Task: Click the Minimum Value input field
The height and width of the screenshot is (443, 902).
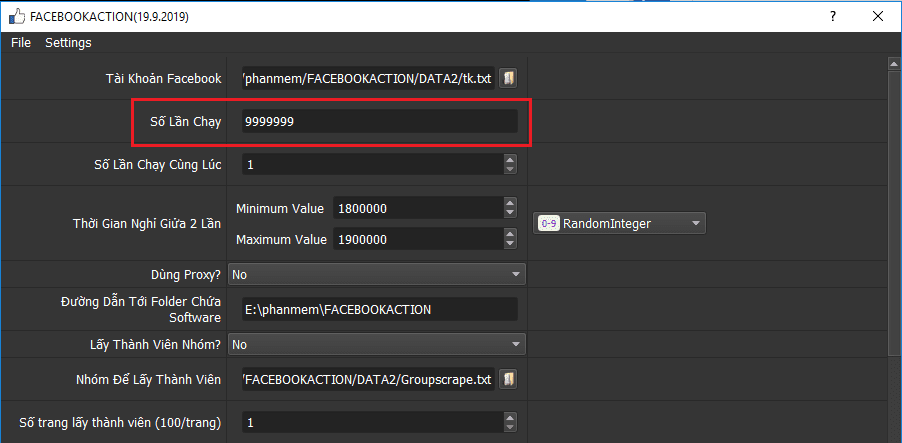Action: coord(415,209)
